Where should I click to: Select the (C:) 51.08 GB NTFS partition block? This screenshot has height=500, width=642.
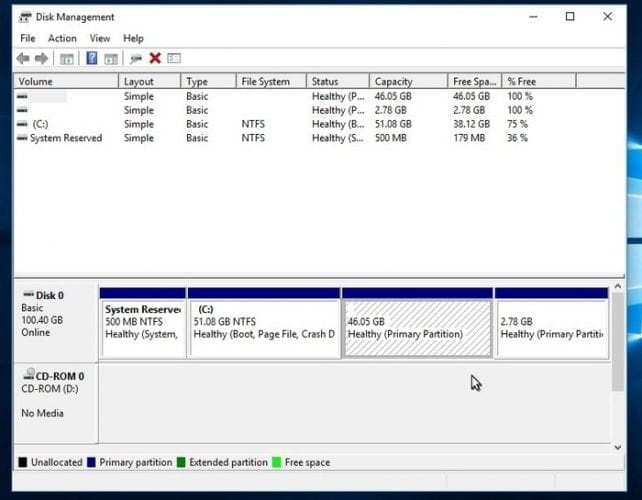pos(264,324)
